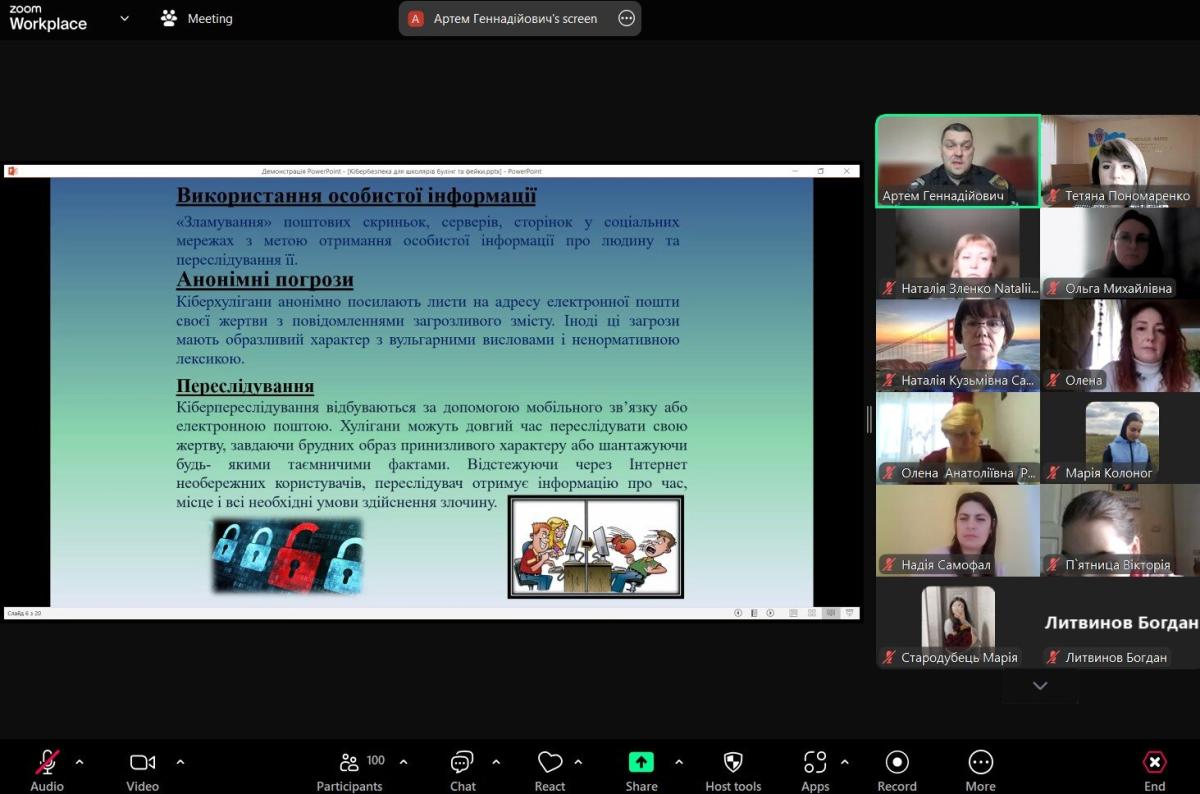
Task: Open the Chat panel
Action: tap(462, 768)
